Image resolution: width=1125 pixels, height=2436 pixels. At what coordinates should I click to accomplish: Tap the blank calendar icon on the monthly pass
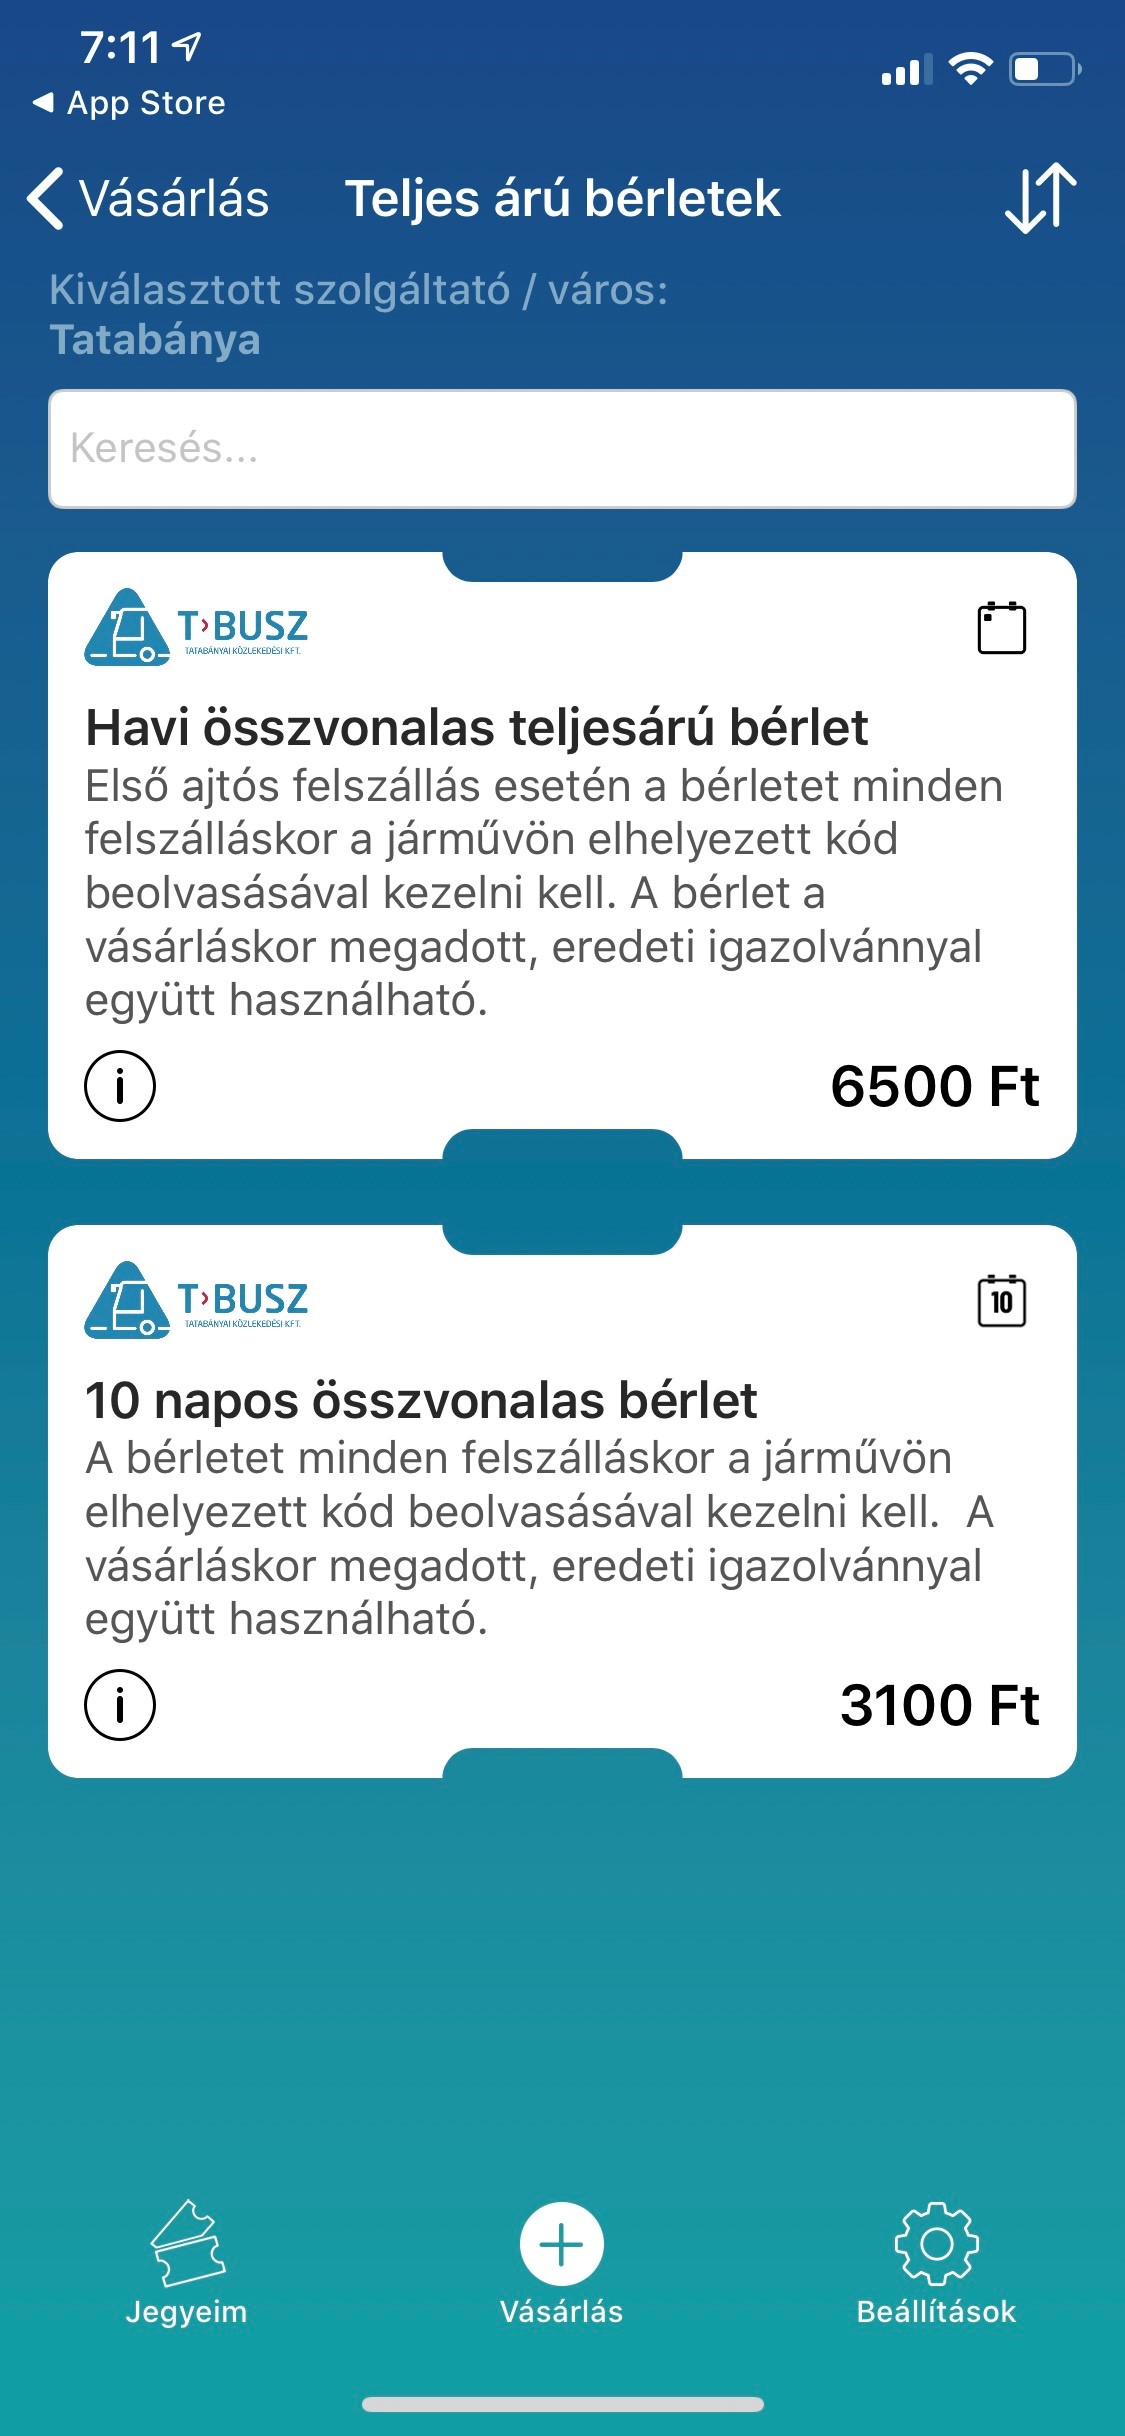1001,628
